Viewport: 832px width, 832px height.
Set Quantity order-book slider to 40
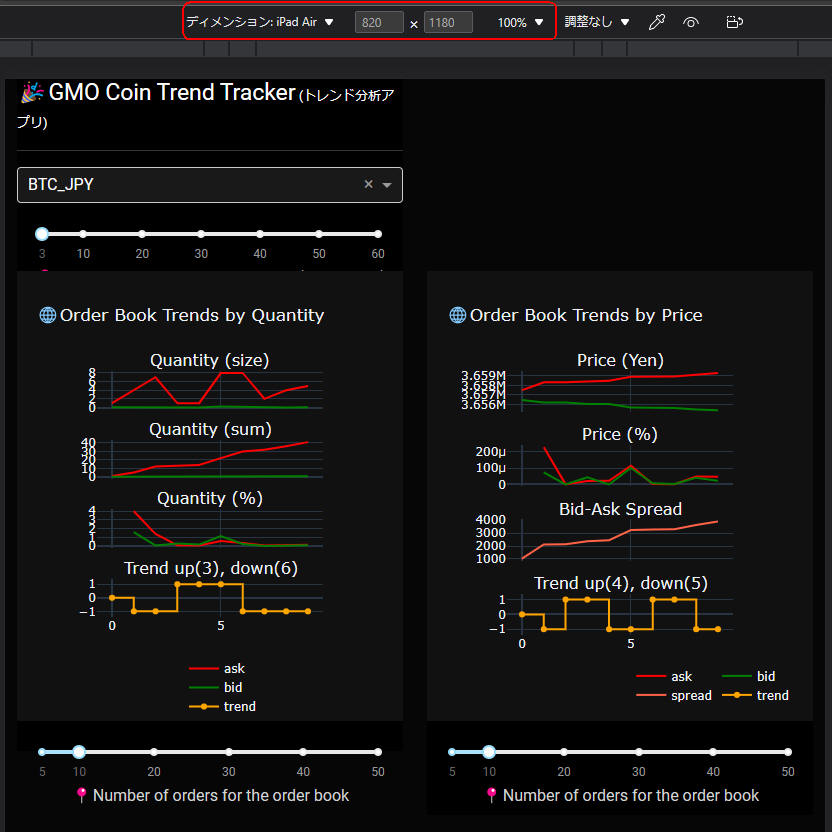pos(302,752)
